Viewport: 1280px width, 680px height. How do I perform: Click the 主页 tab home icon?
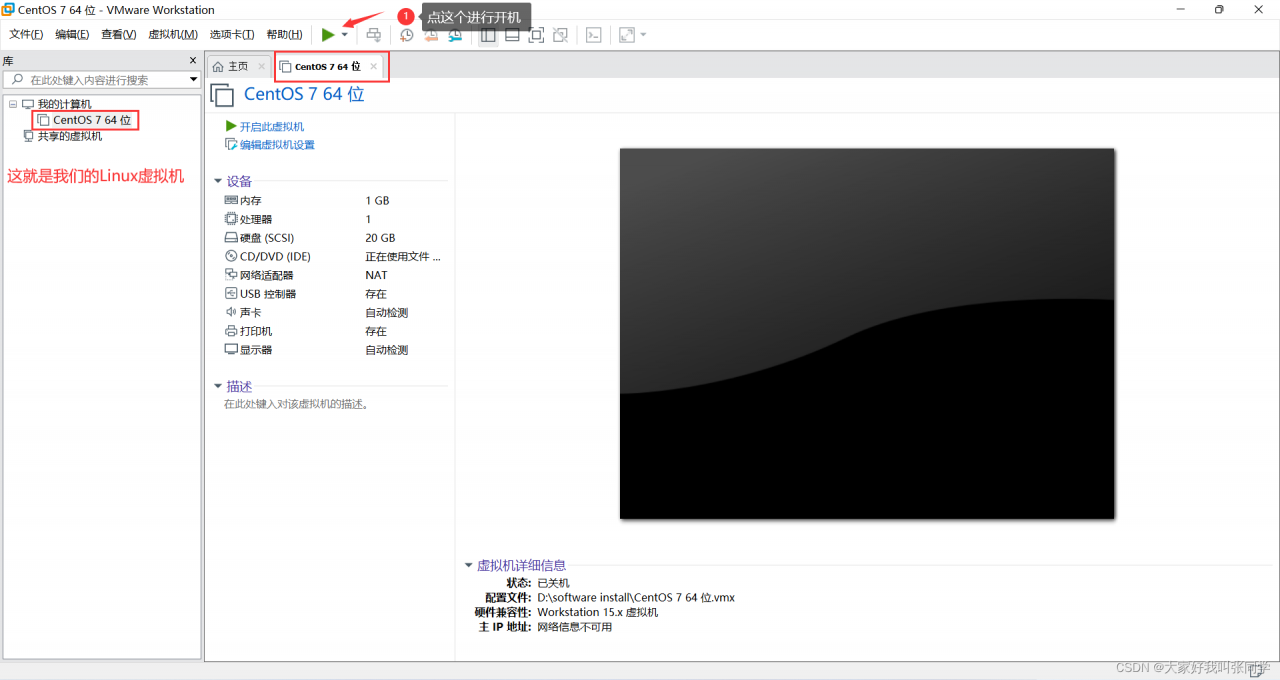coord(218,67)
